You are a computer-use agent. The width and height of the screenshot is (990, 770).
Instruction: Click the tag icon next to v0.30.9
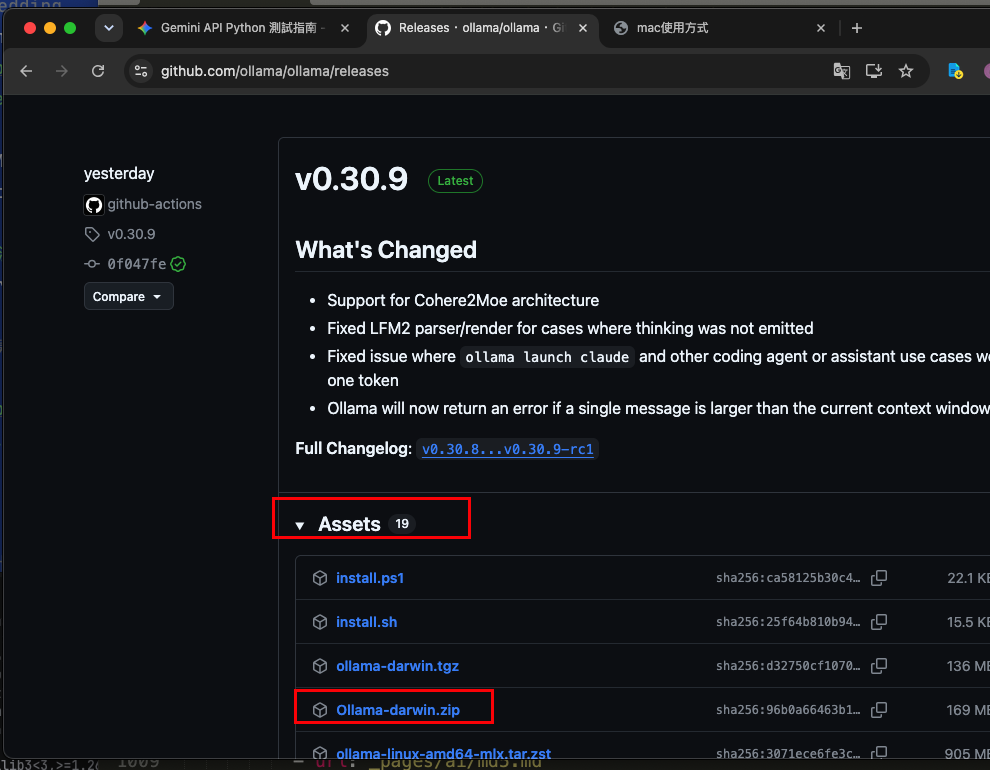[x=92, y=234]
